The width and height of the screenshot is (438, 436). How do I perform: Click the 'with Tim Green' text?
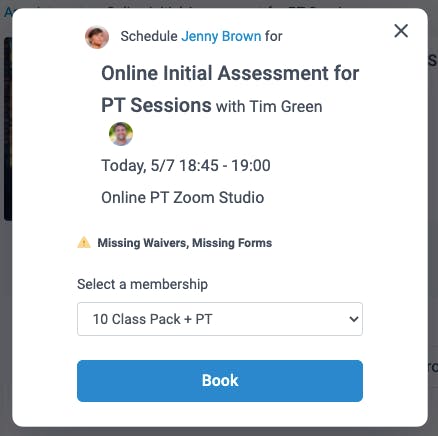click(269, 107)
